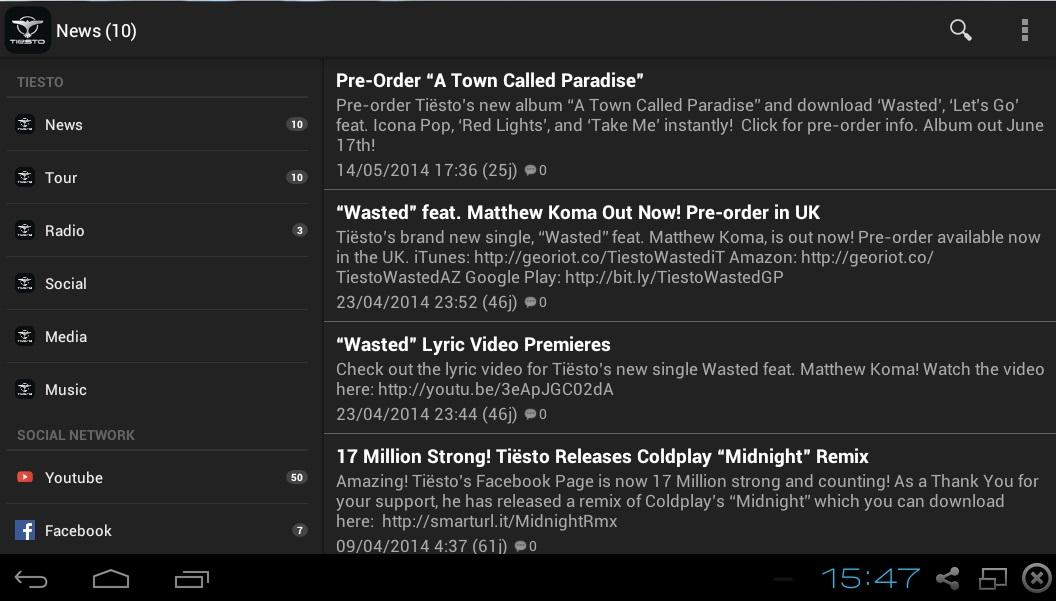The height and width of the screenshot is (601, 1056).
Task: Open the Coldplay "Midnight" Remix article
Action: coord(602,456)
